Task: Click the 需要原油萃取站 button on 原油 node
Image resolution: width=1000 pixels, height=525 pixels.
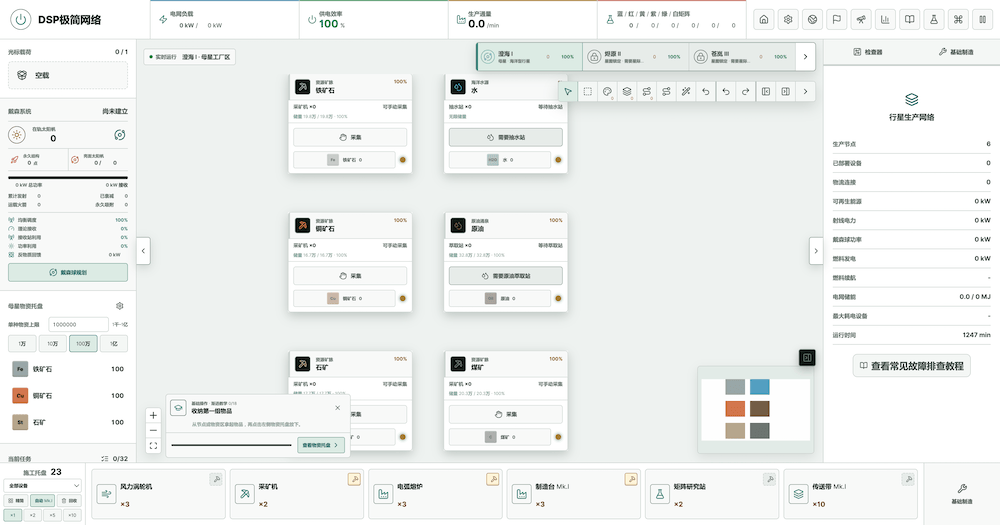Action: tap(506, 276)
